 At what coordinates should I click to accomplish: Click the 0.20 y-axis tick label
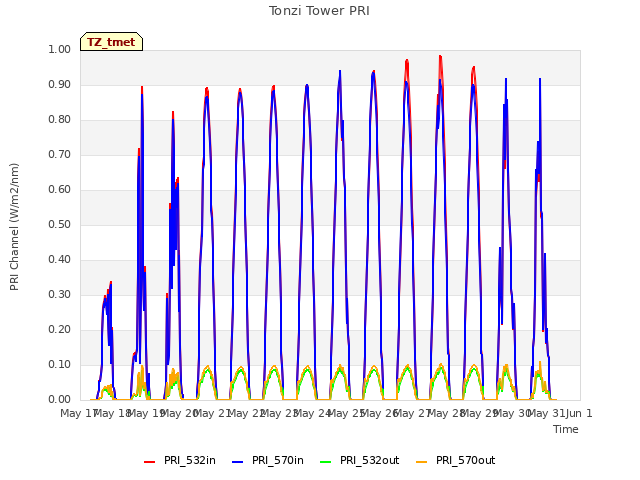point(60,329)
